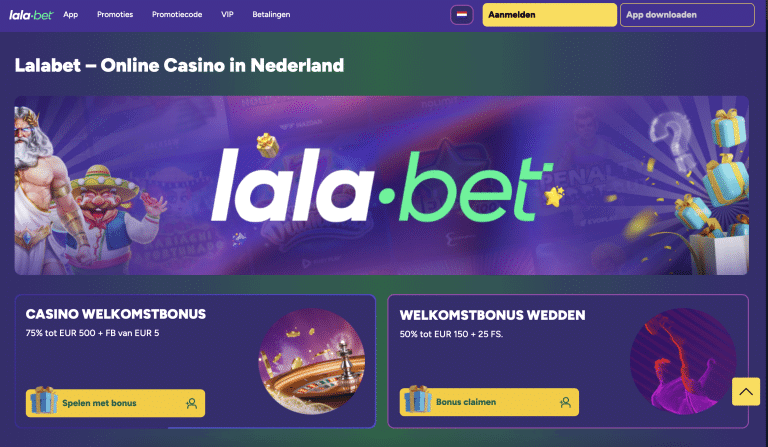Viewport: 768px width, 447px height.
Task: Click the user icon on Spelen met bonus
Action: pos(192,403)
